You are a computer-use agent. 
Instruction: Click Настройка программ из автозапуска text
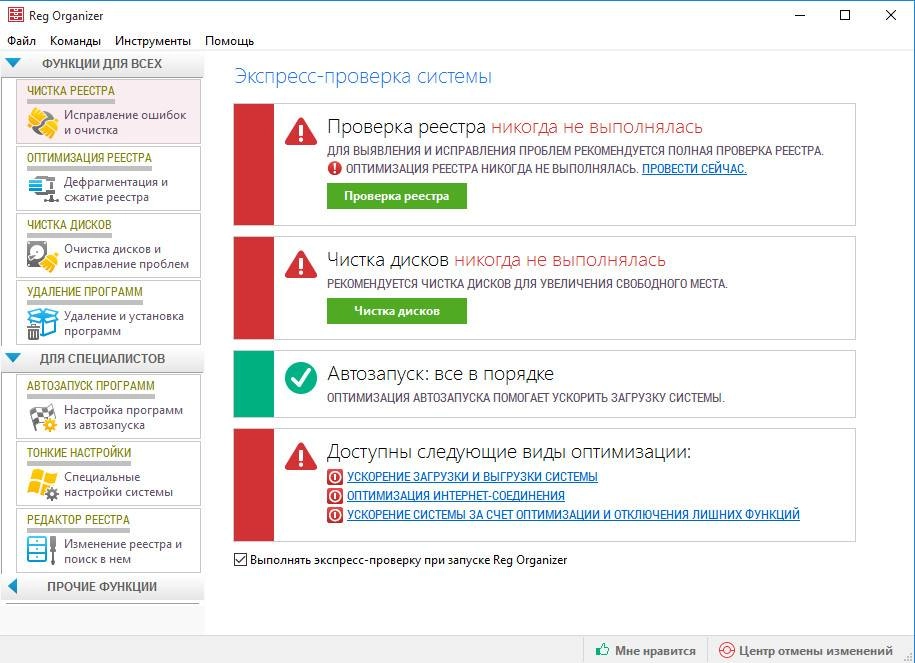pyautogui.click(x=123, y=418)
